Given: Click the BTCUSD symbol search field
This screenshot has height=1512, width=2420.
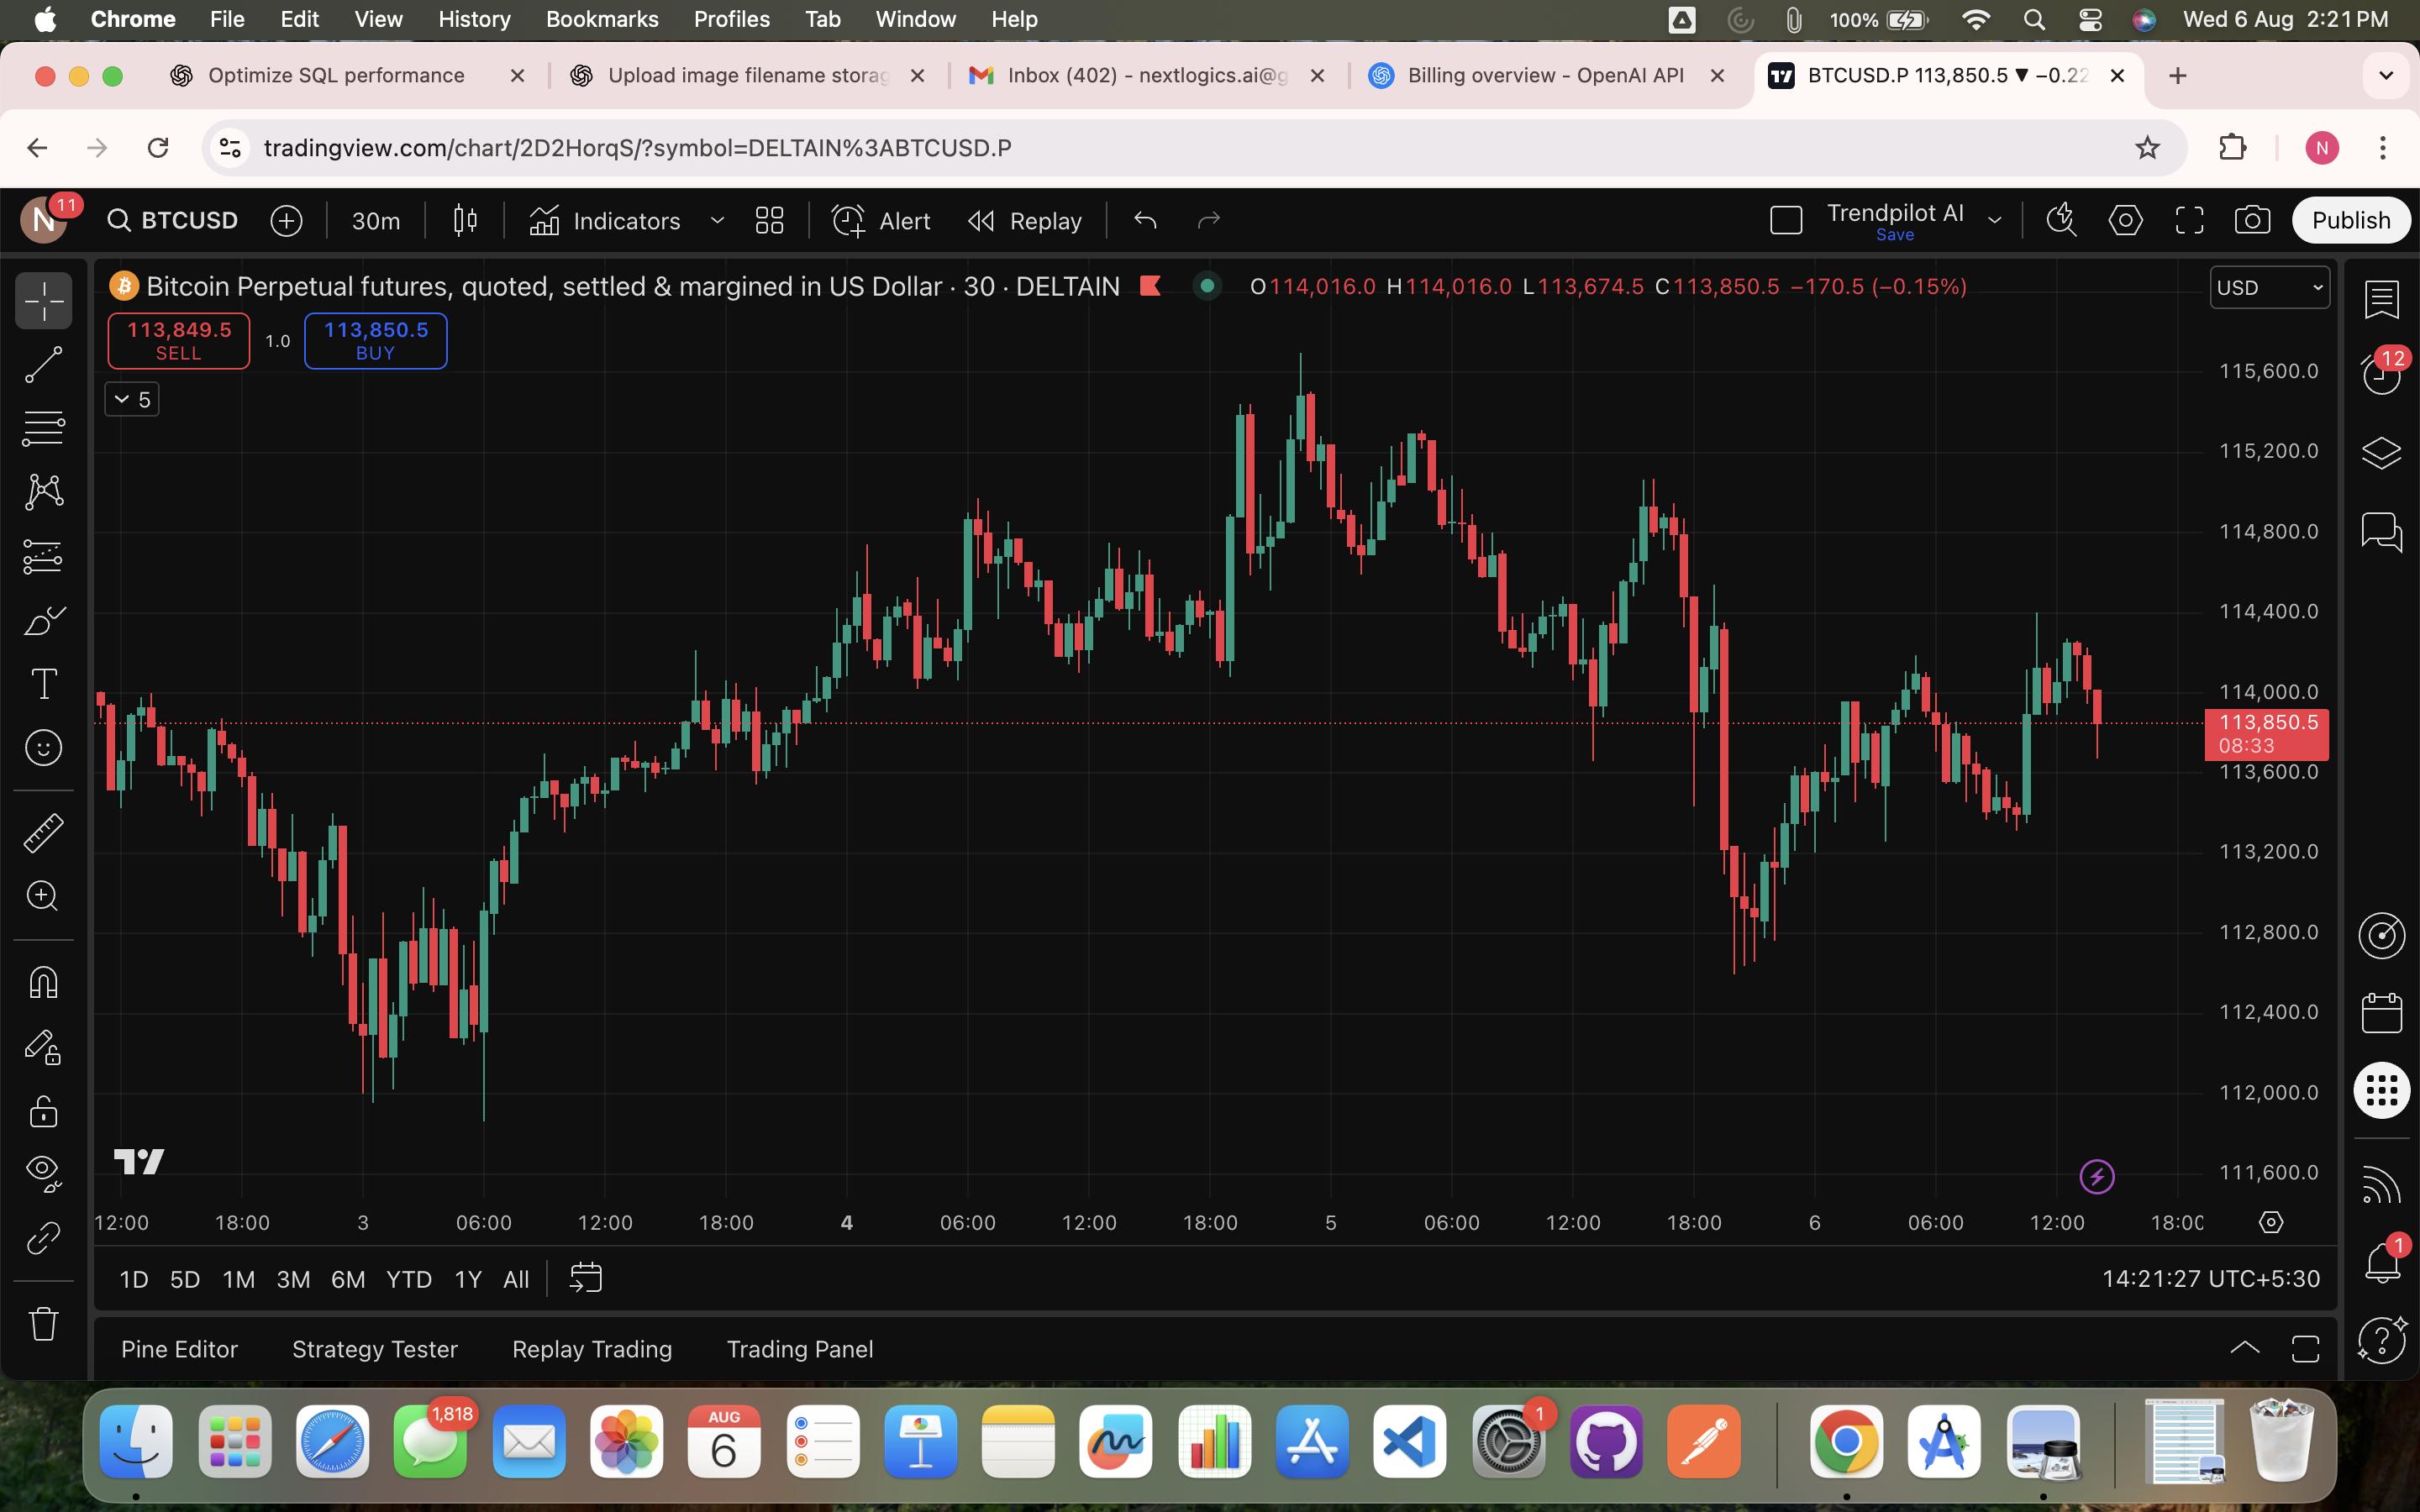Looking at the screenshot, I should pos(175,220).
